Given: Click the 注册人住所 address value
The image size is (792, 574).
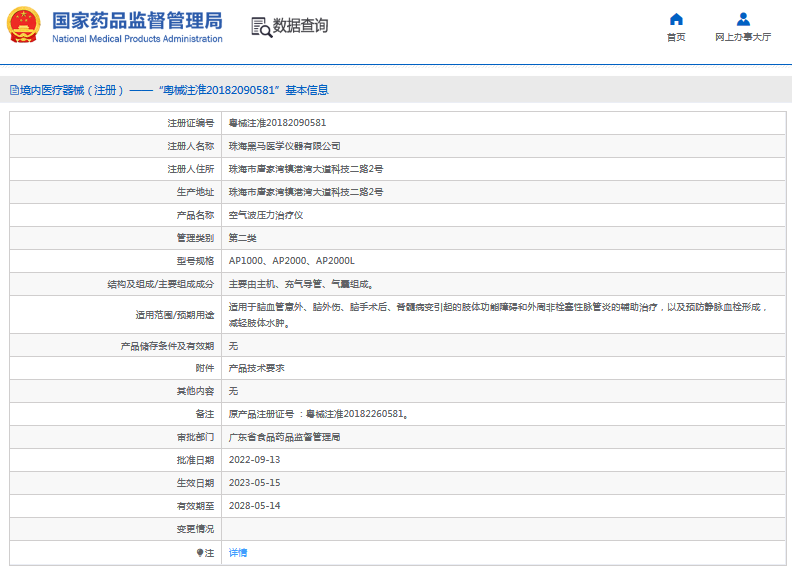Looking at the screenshot, I should (x=306, y=169).
